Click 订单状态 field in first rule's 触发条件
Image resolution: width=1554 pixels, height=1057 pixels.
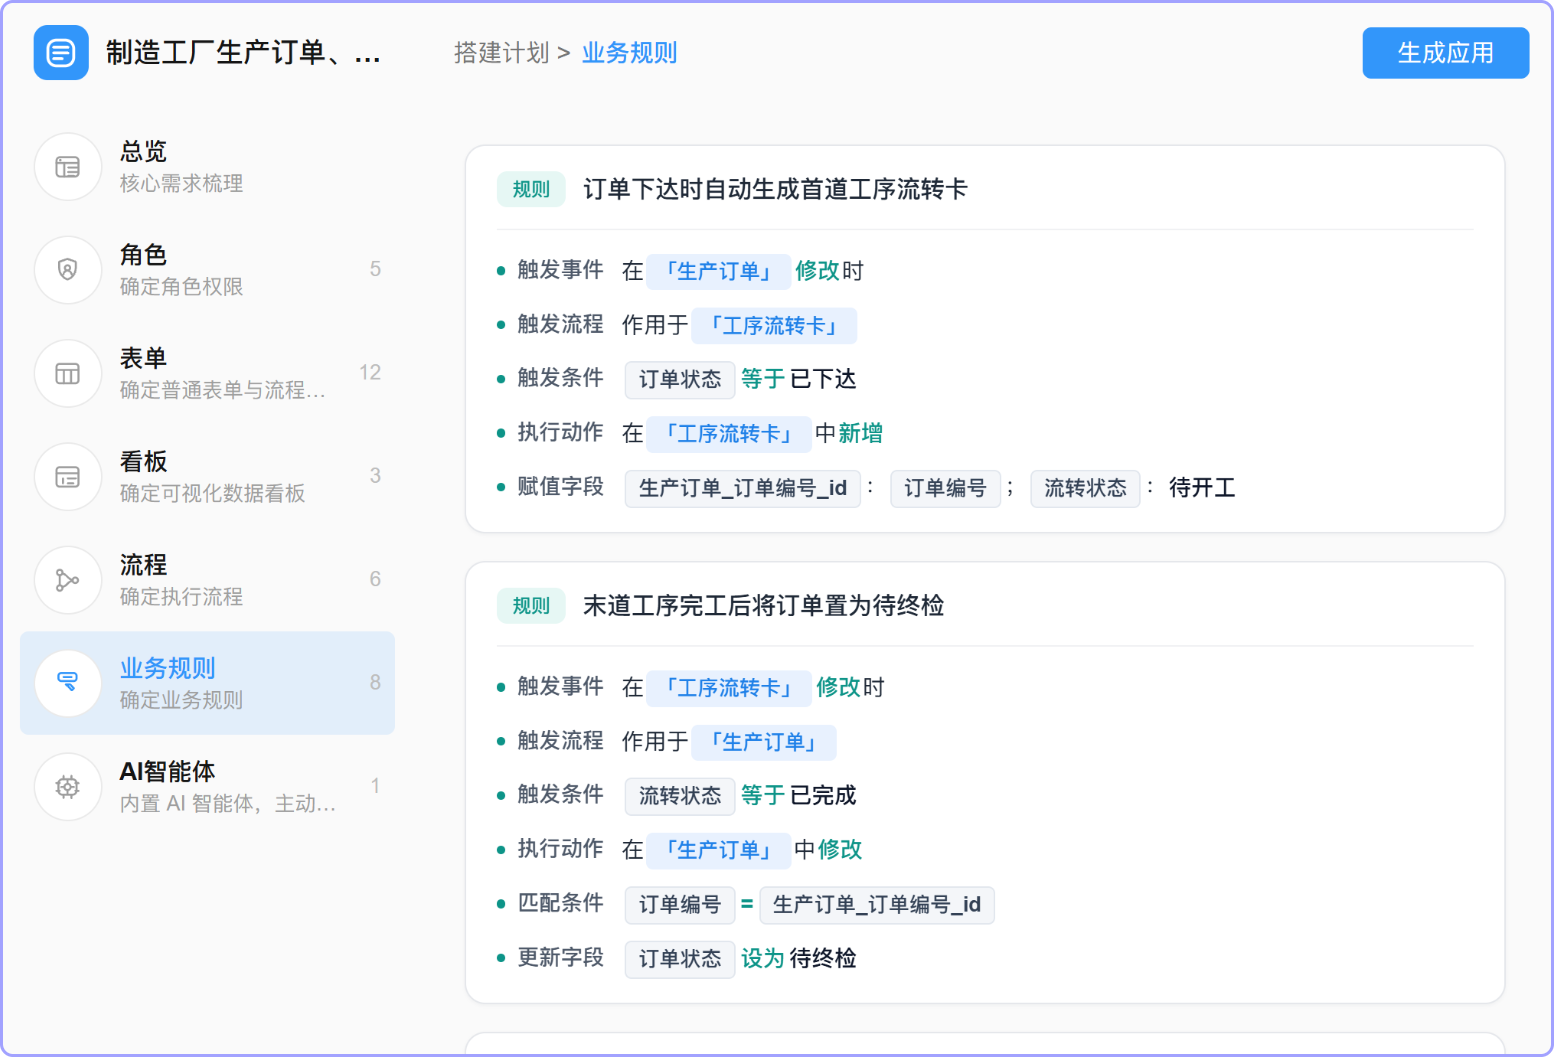680,380
